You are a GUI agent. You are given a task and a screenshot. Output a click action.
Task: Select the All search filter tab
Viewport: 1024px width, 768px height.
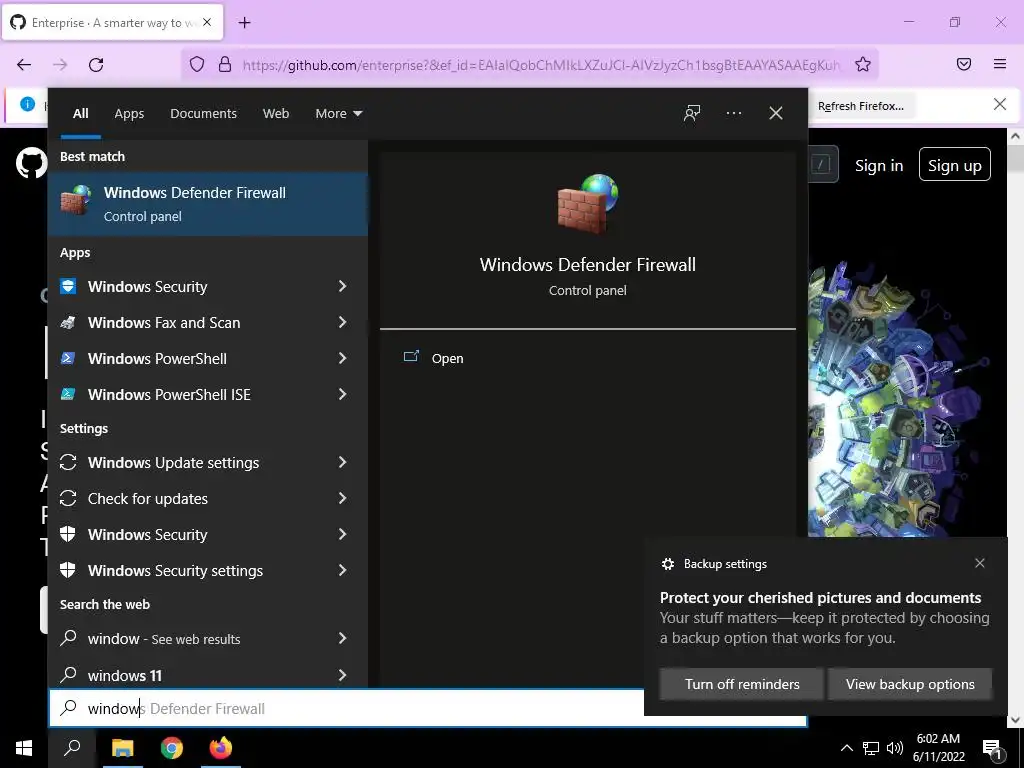tap(81, 113)
